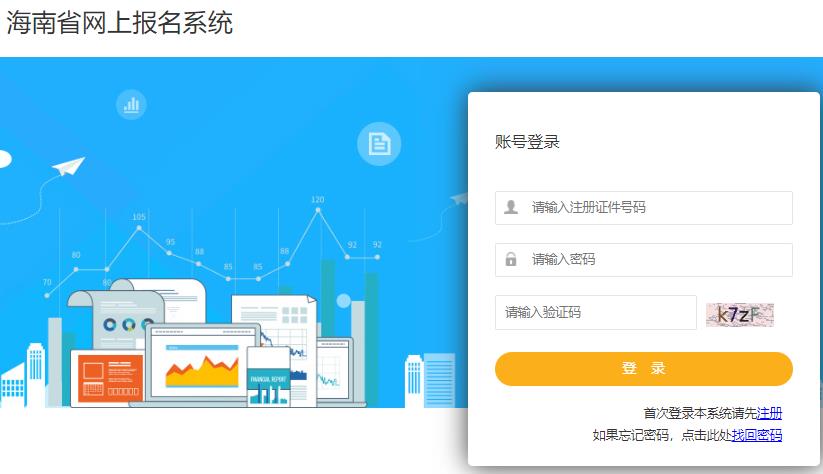Open the 找回密码 recover password link

pyautogui.click(x=757, y=435)
